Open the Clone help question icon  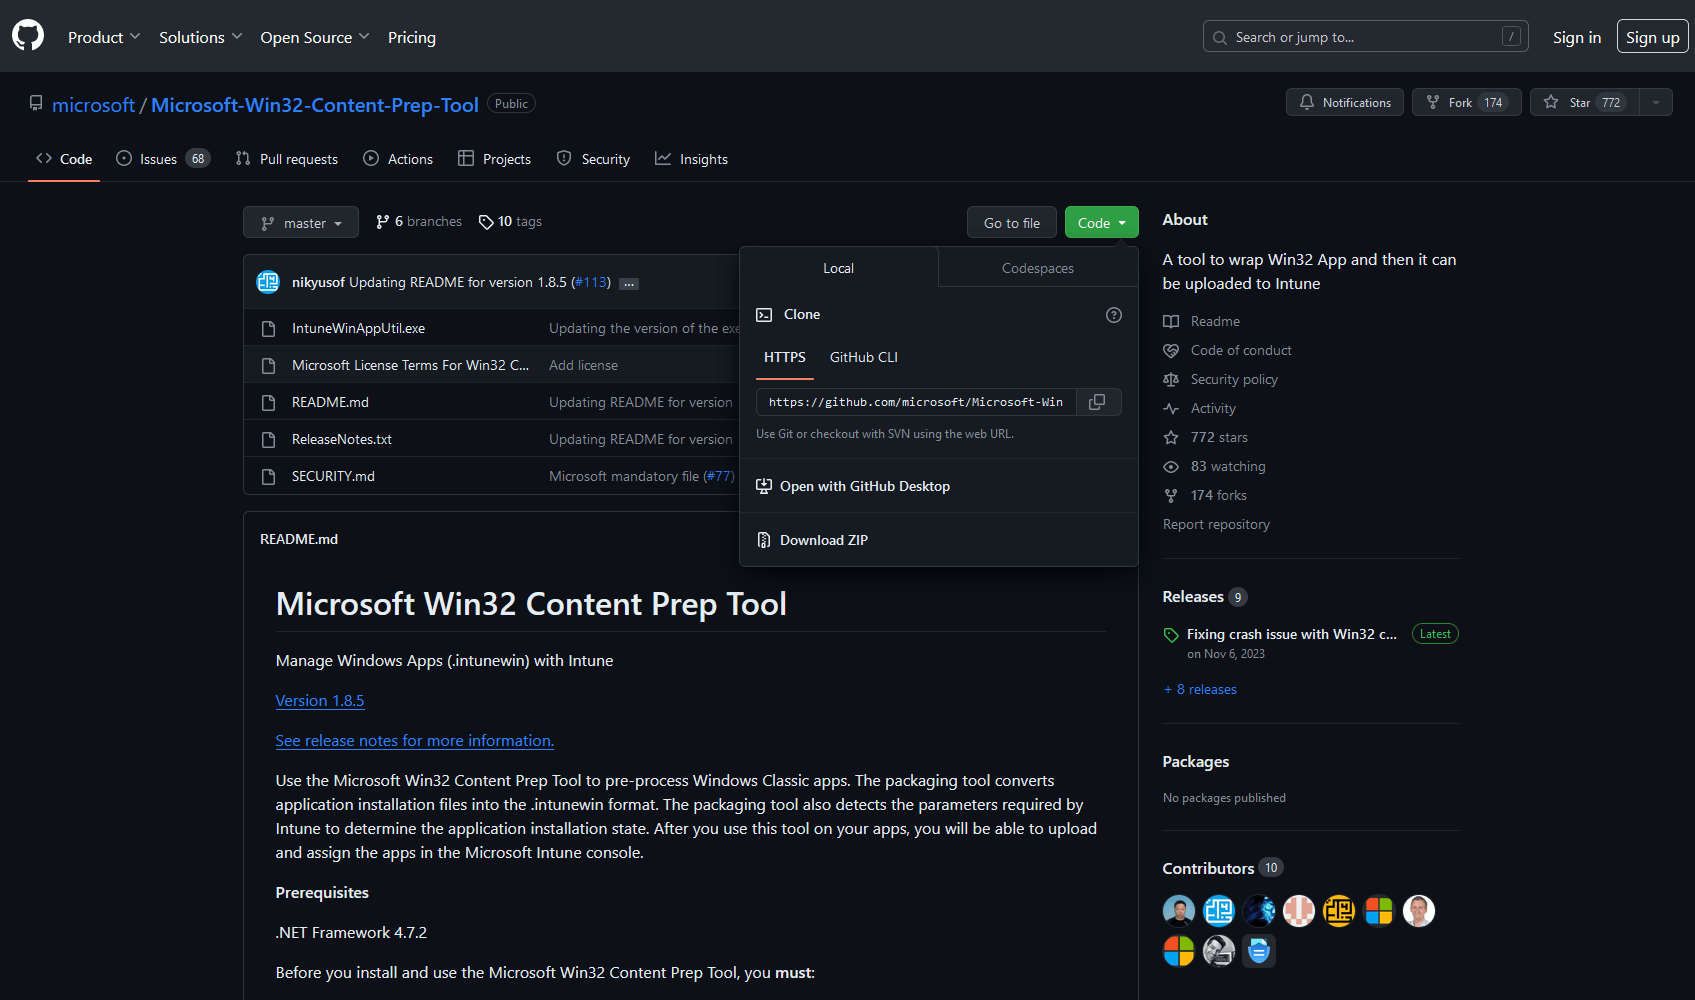click(1114, 315)
